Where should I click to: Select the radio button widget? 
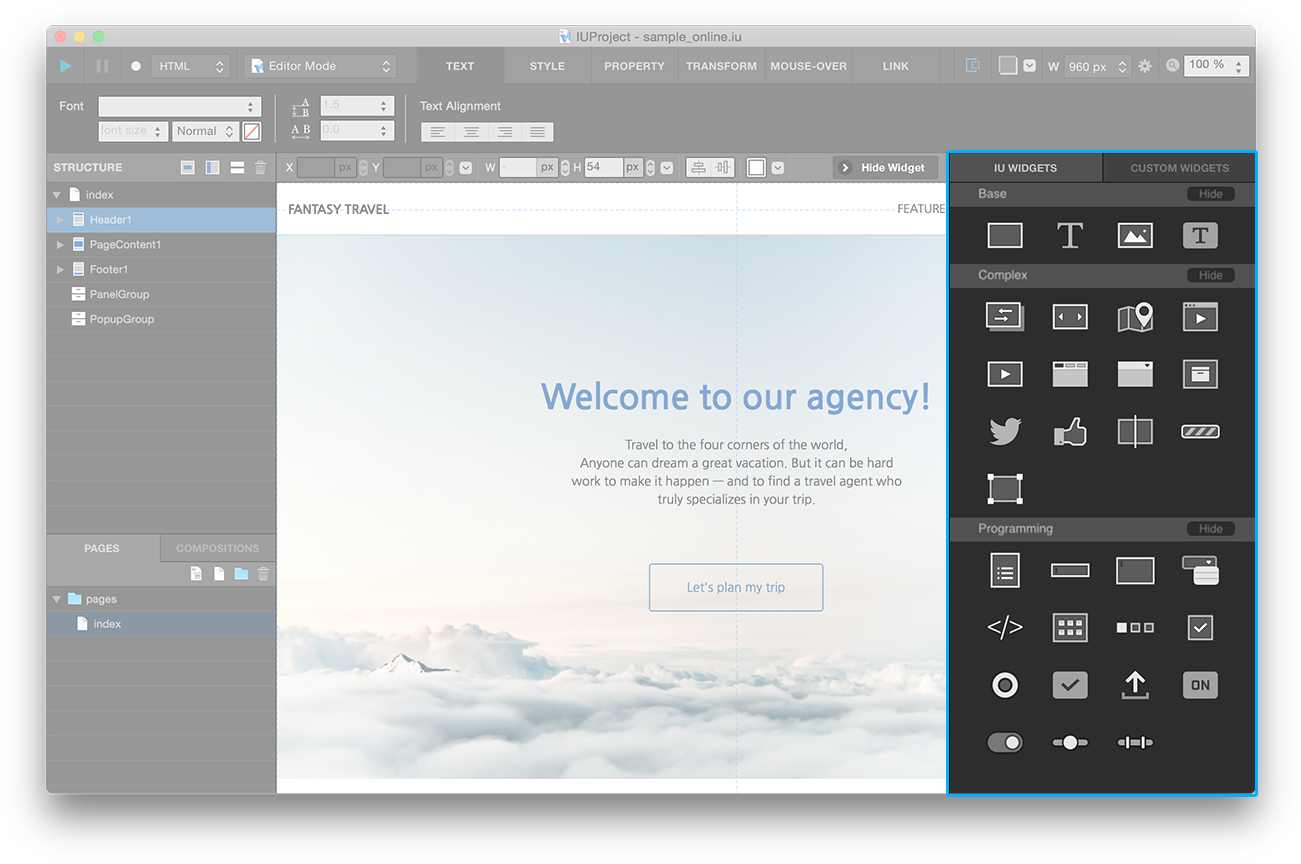[x=1004, y=685]
